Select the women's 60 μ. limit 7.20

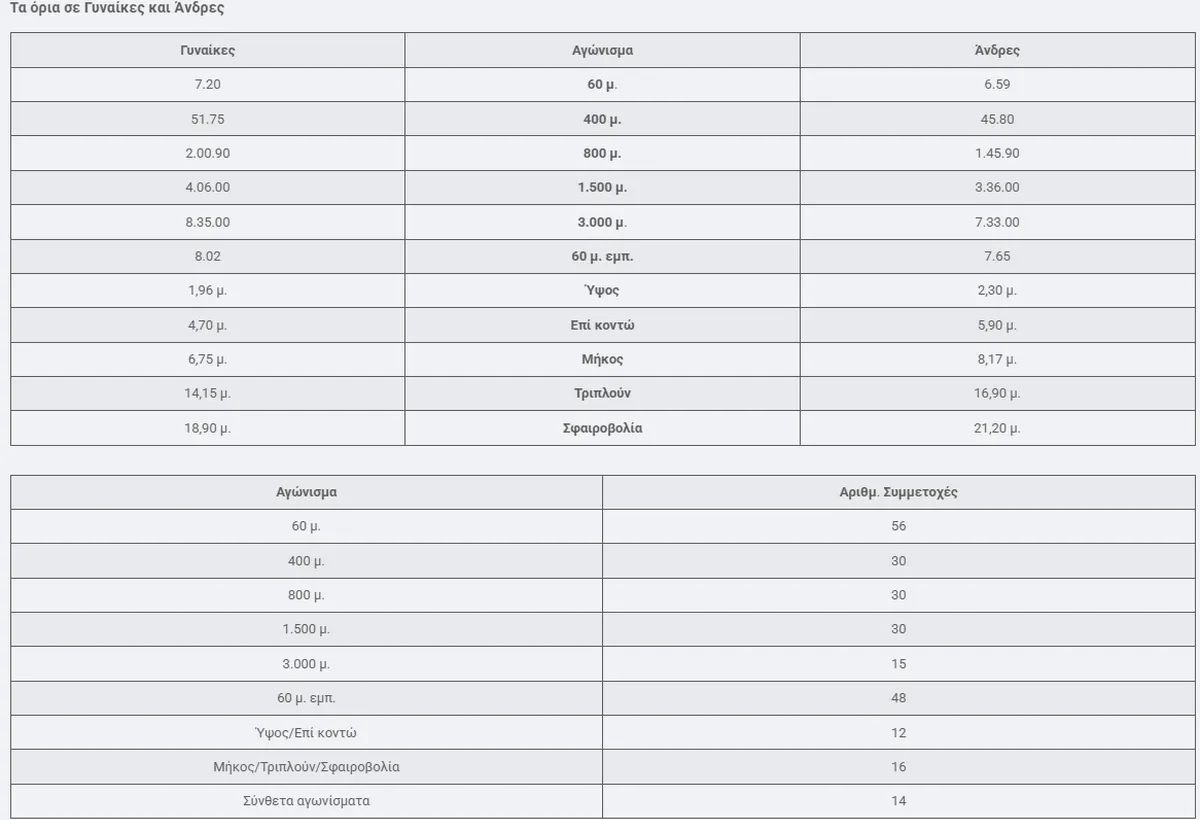208,84
